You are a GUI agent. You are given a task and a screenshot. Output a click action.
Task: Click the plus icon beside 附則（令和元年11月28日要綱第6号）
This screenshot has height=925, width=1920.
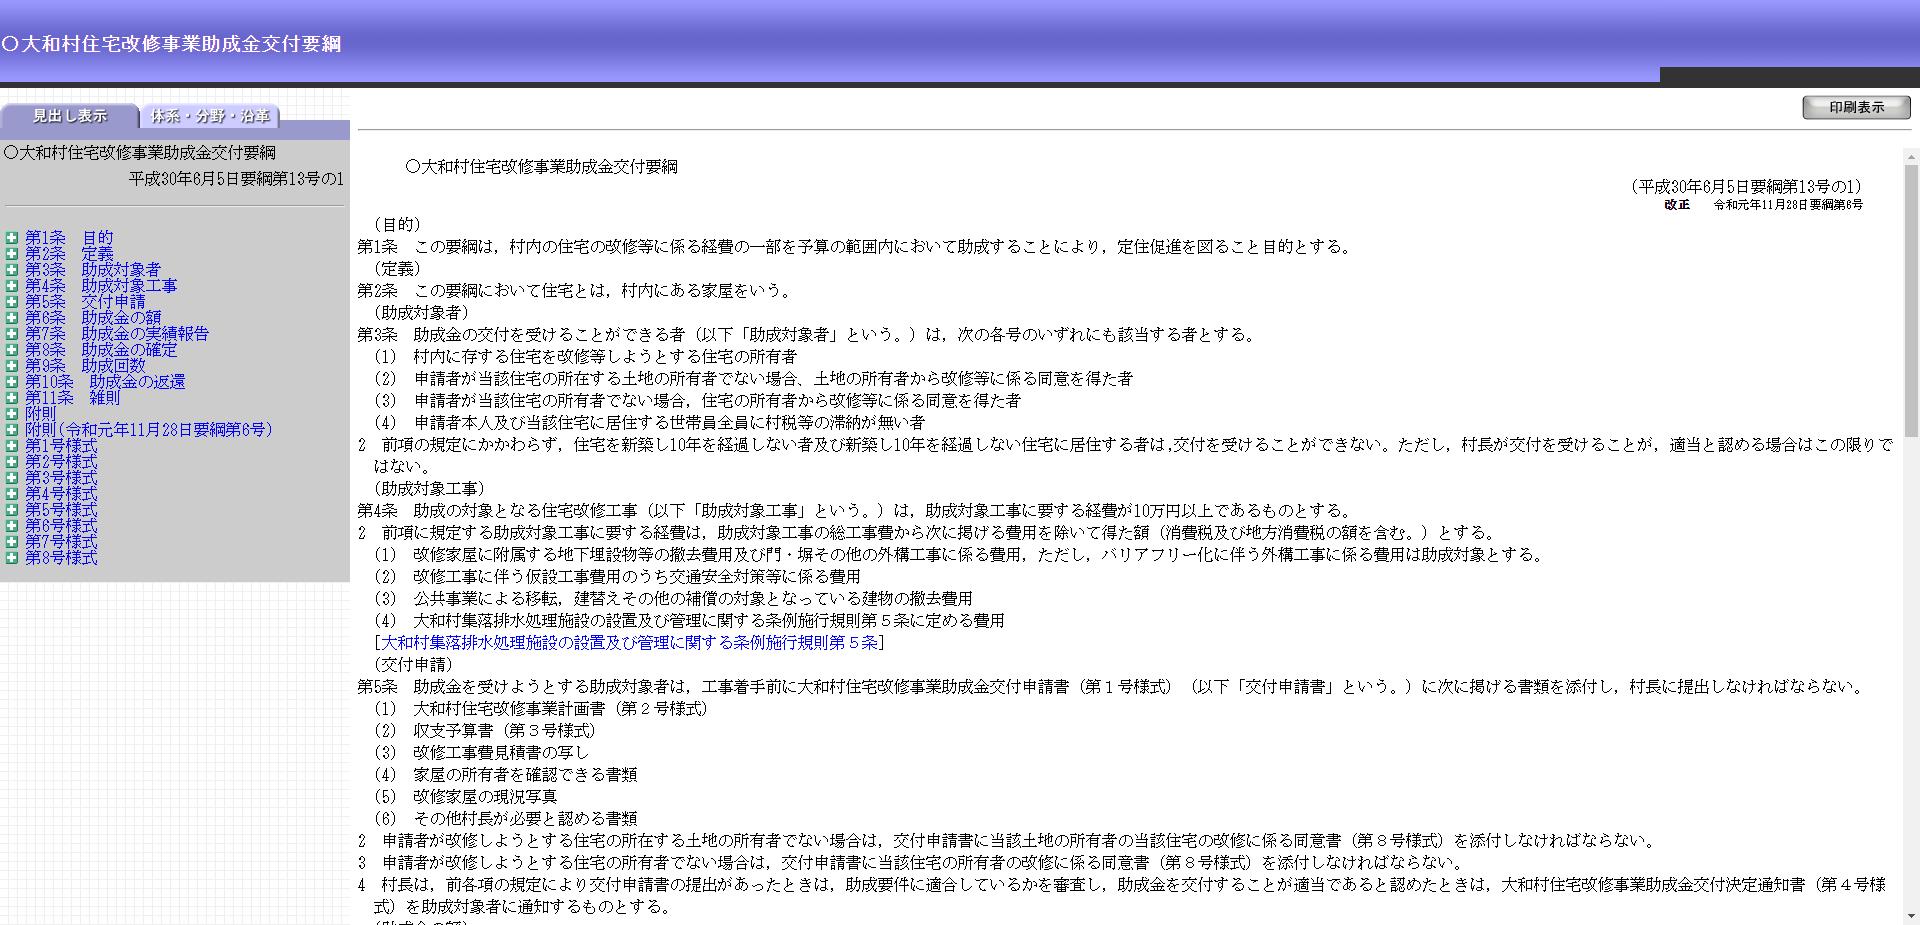tap(10, 429)
